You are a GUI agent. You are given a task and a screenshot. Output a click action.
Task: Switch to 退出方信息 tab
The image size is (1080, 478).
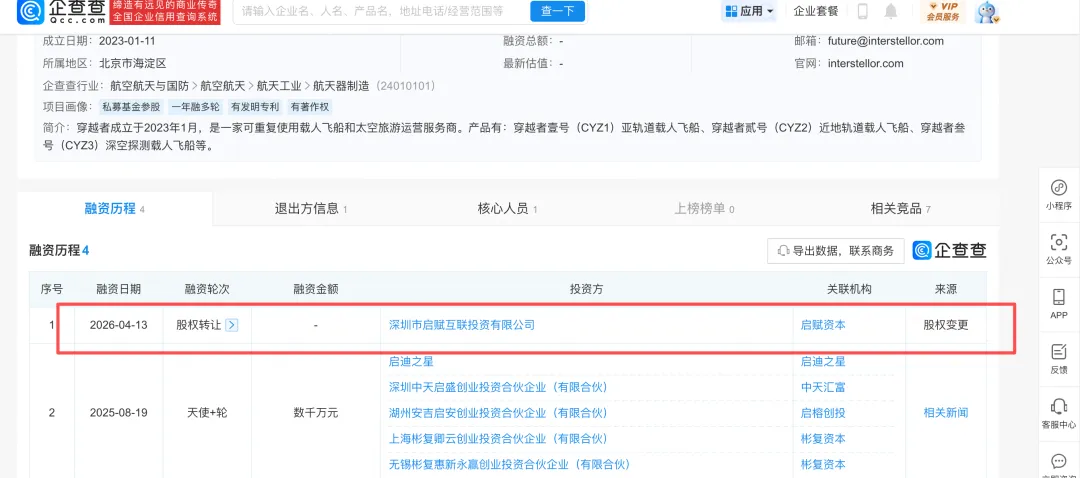point(311,209)
